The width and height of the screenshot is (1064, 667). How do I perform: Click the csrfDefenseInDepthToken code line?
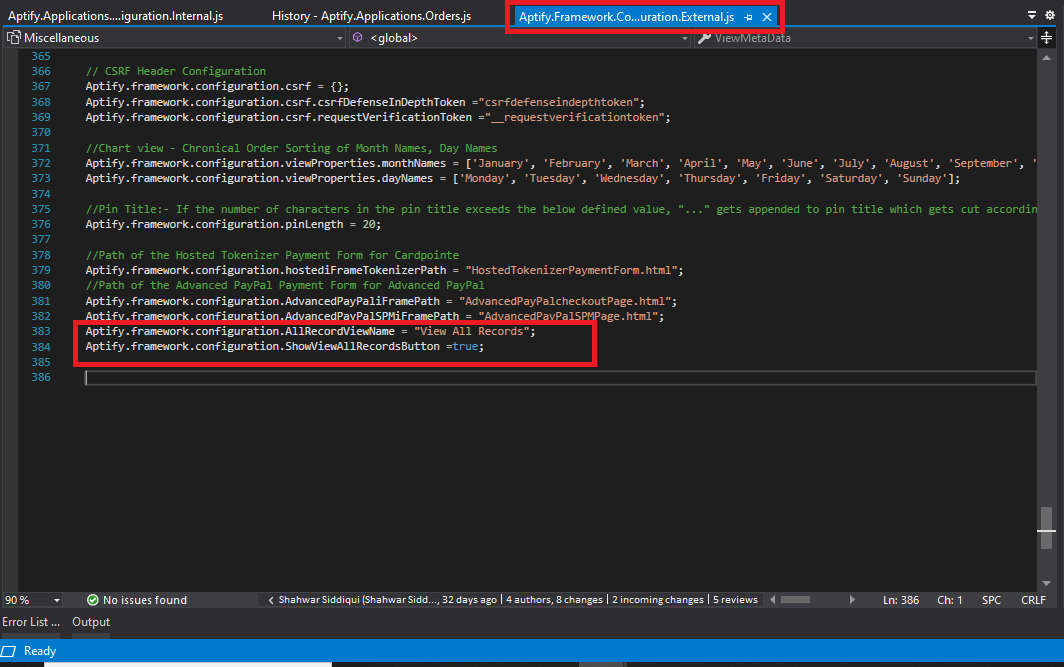(365, 102)
